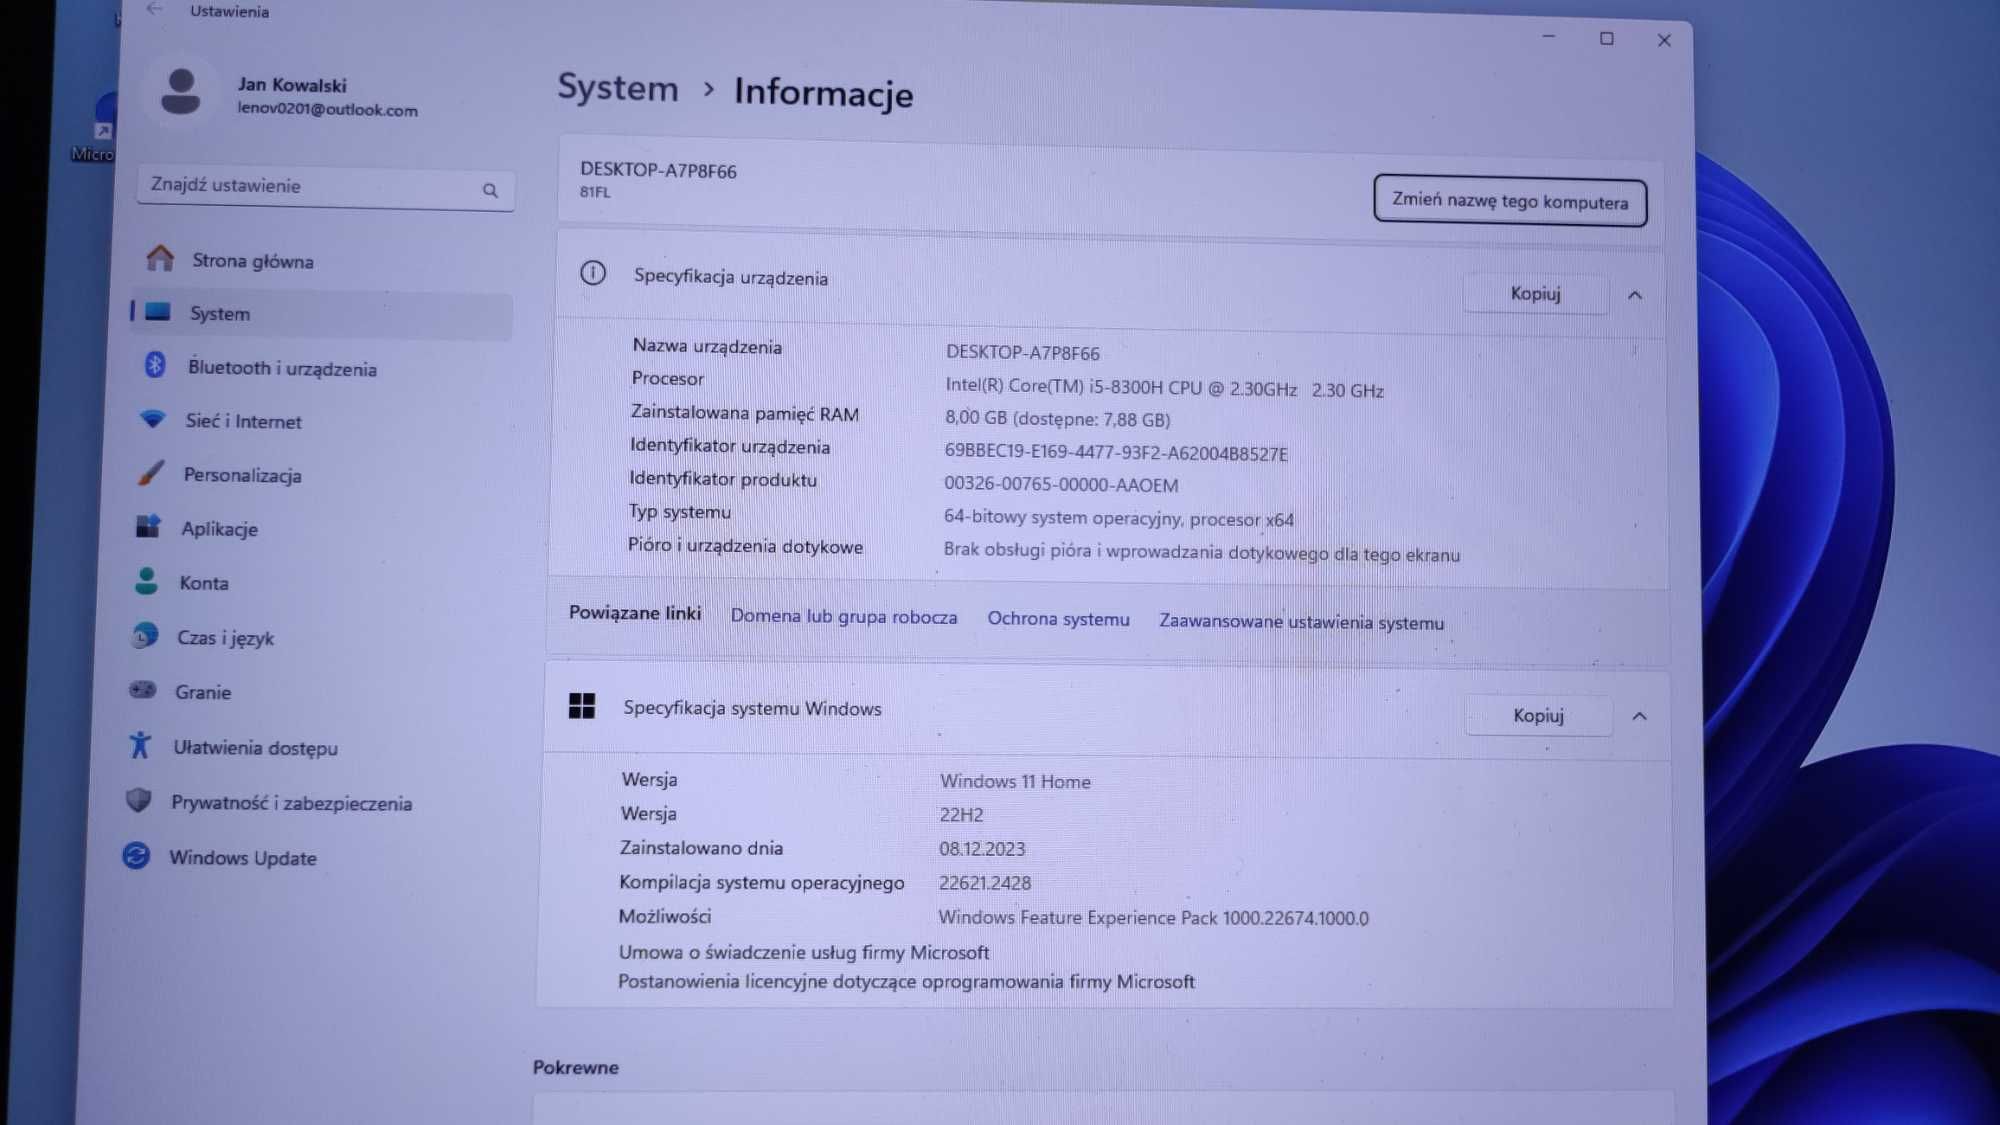Click Zmień nazwę tego komputera button
The height and width of the screenshot is (1125, 2000).
pos(1510,202)
